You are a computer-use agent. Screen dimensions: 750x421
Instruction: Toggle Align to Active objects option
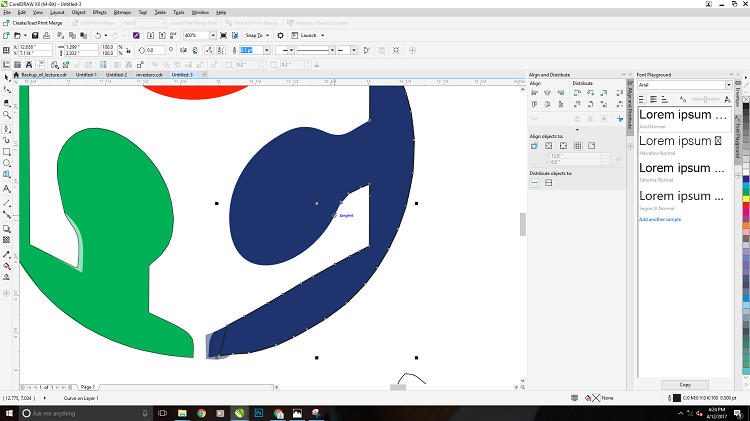534,146
